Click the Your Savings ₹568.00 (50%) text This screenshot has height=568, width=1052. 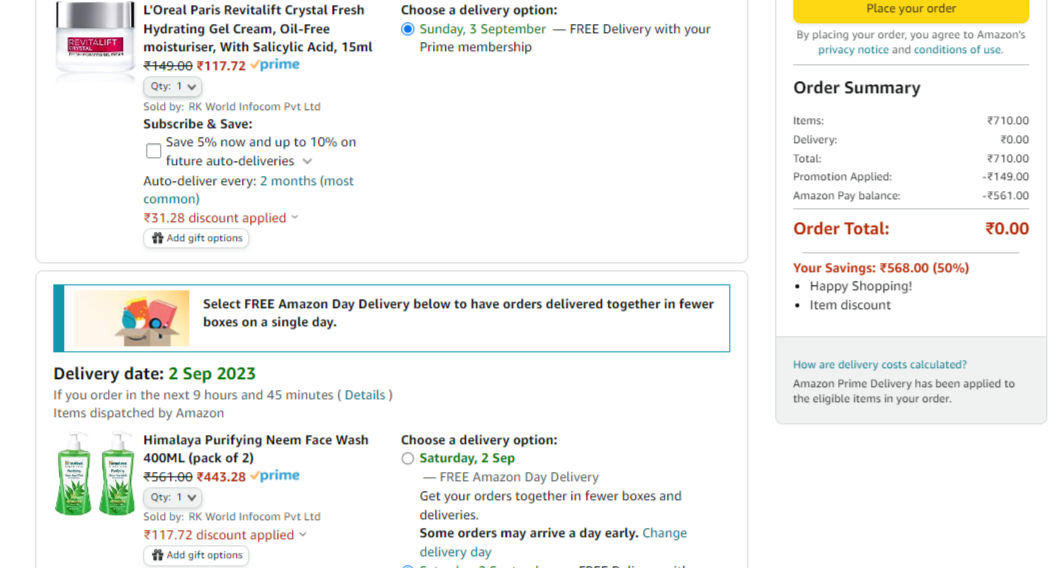(881, 268)
